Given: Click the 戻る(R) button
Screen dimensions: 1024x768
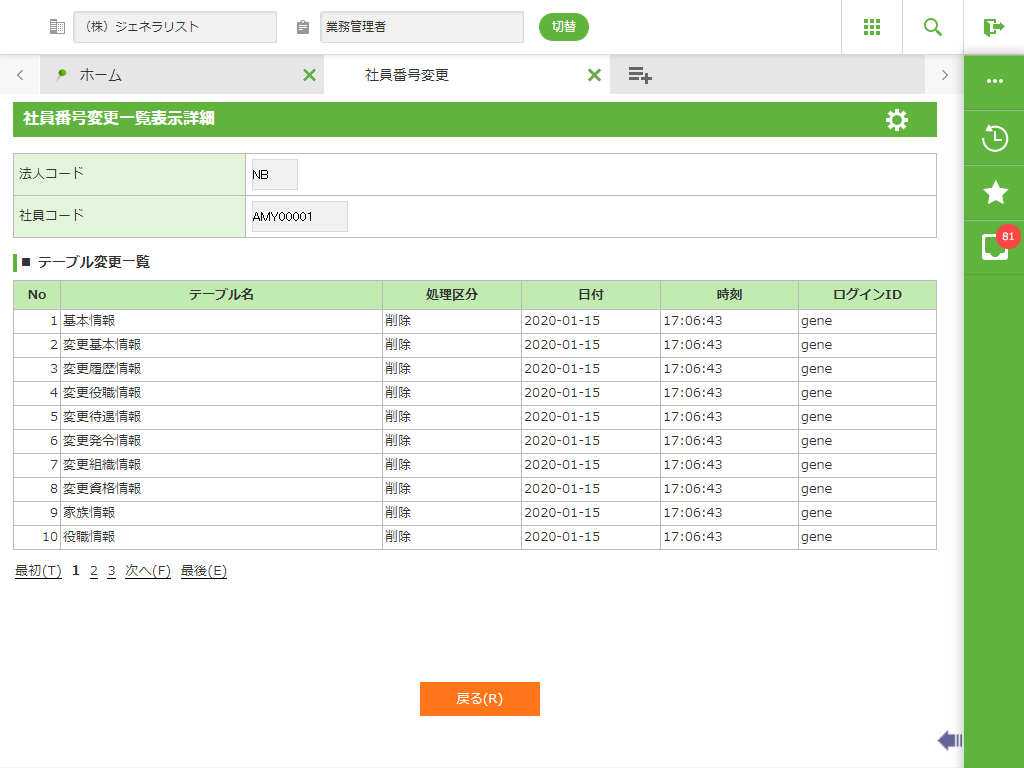Looking at the screenshot, I should pos(479,699).
